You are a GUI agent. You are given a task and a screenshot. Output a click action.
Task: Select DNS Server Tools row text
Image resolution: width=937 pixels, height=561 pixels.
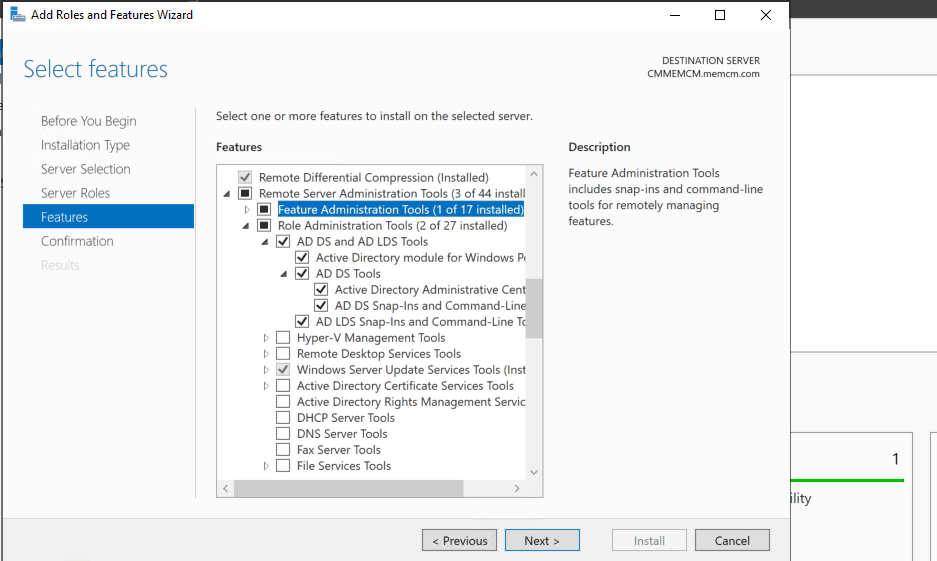[x=342, y=434]
